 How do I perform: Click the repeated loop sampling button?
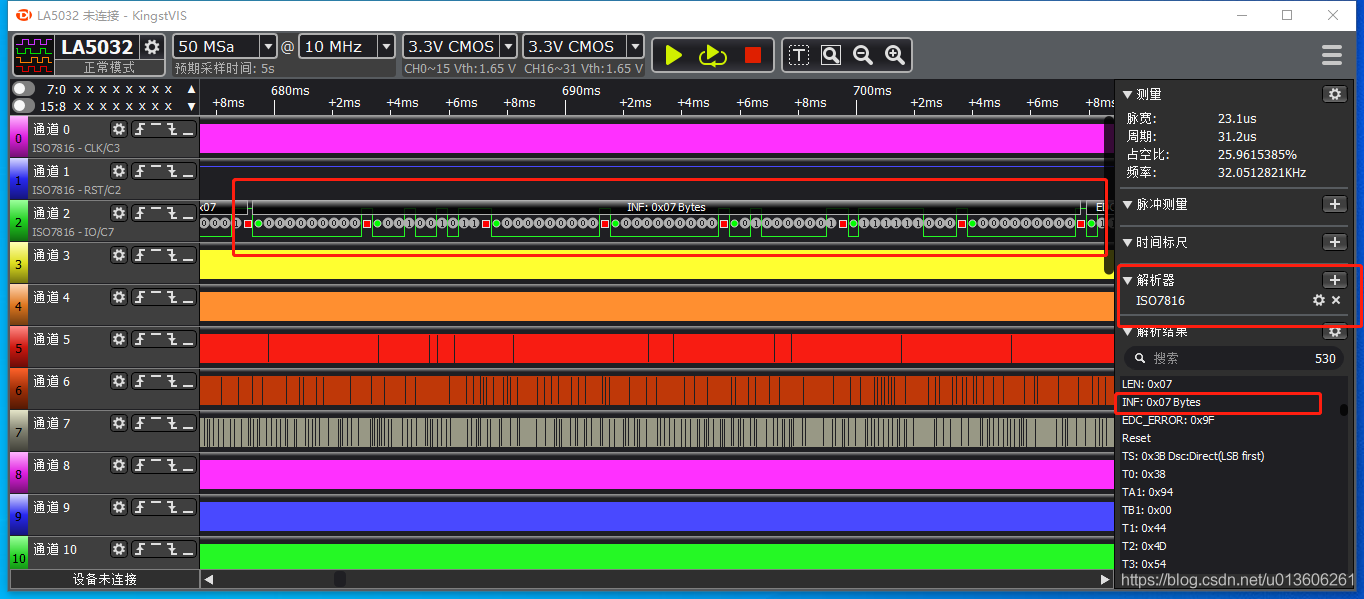pos(713,55)
